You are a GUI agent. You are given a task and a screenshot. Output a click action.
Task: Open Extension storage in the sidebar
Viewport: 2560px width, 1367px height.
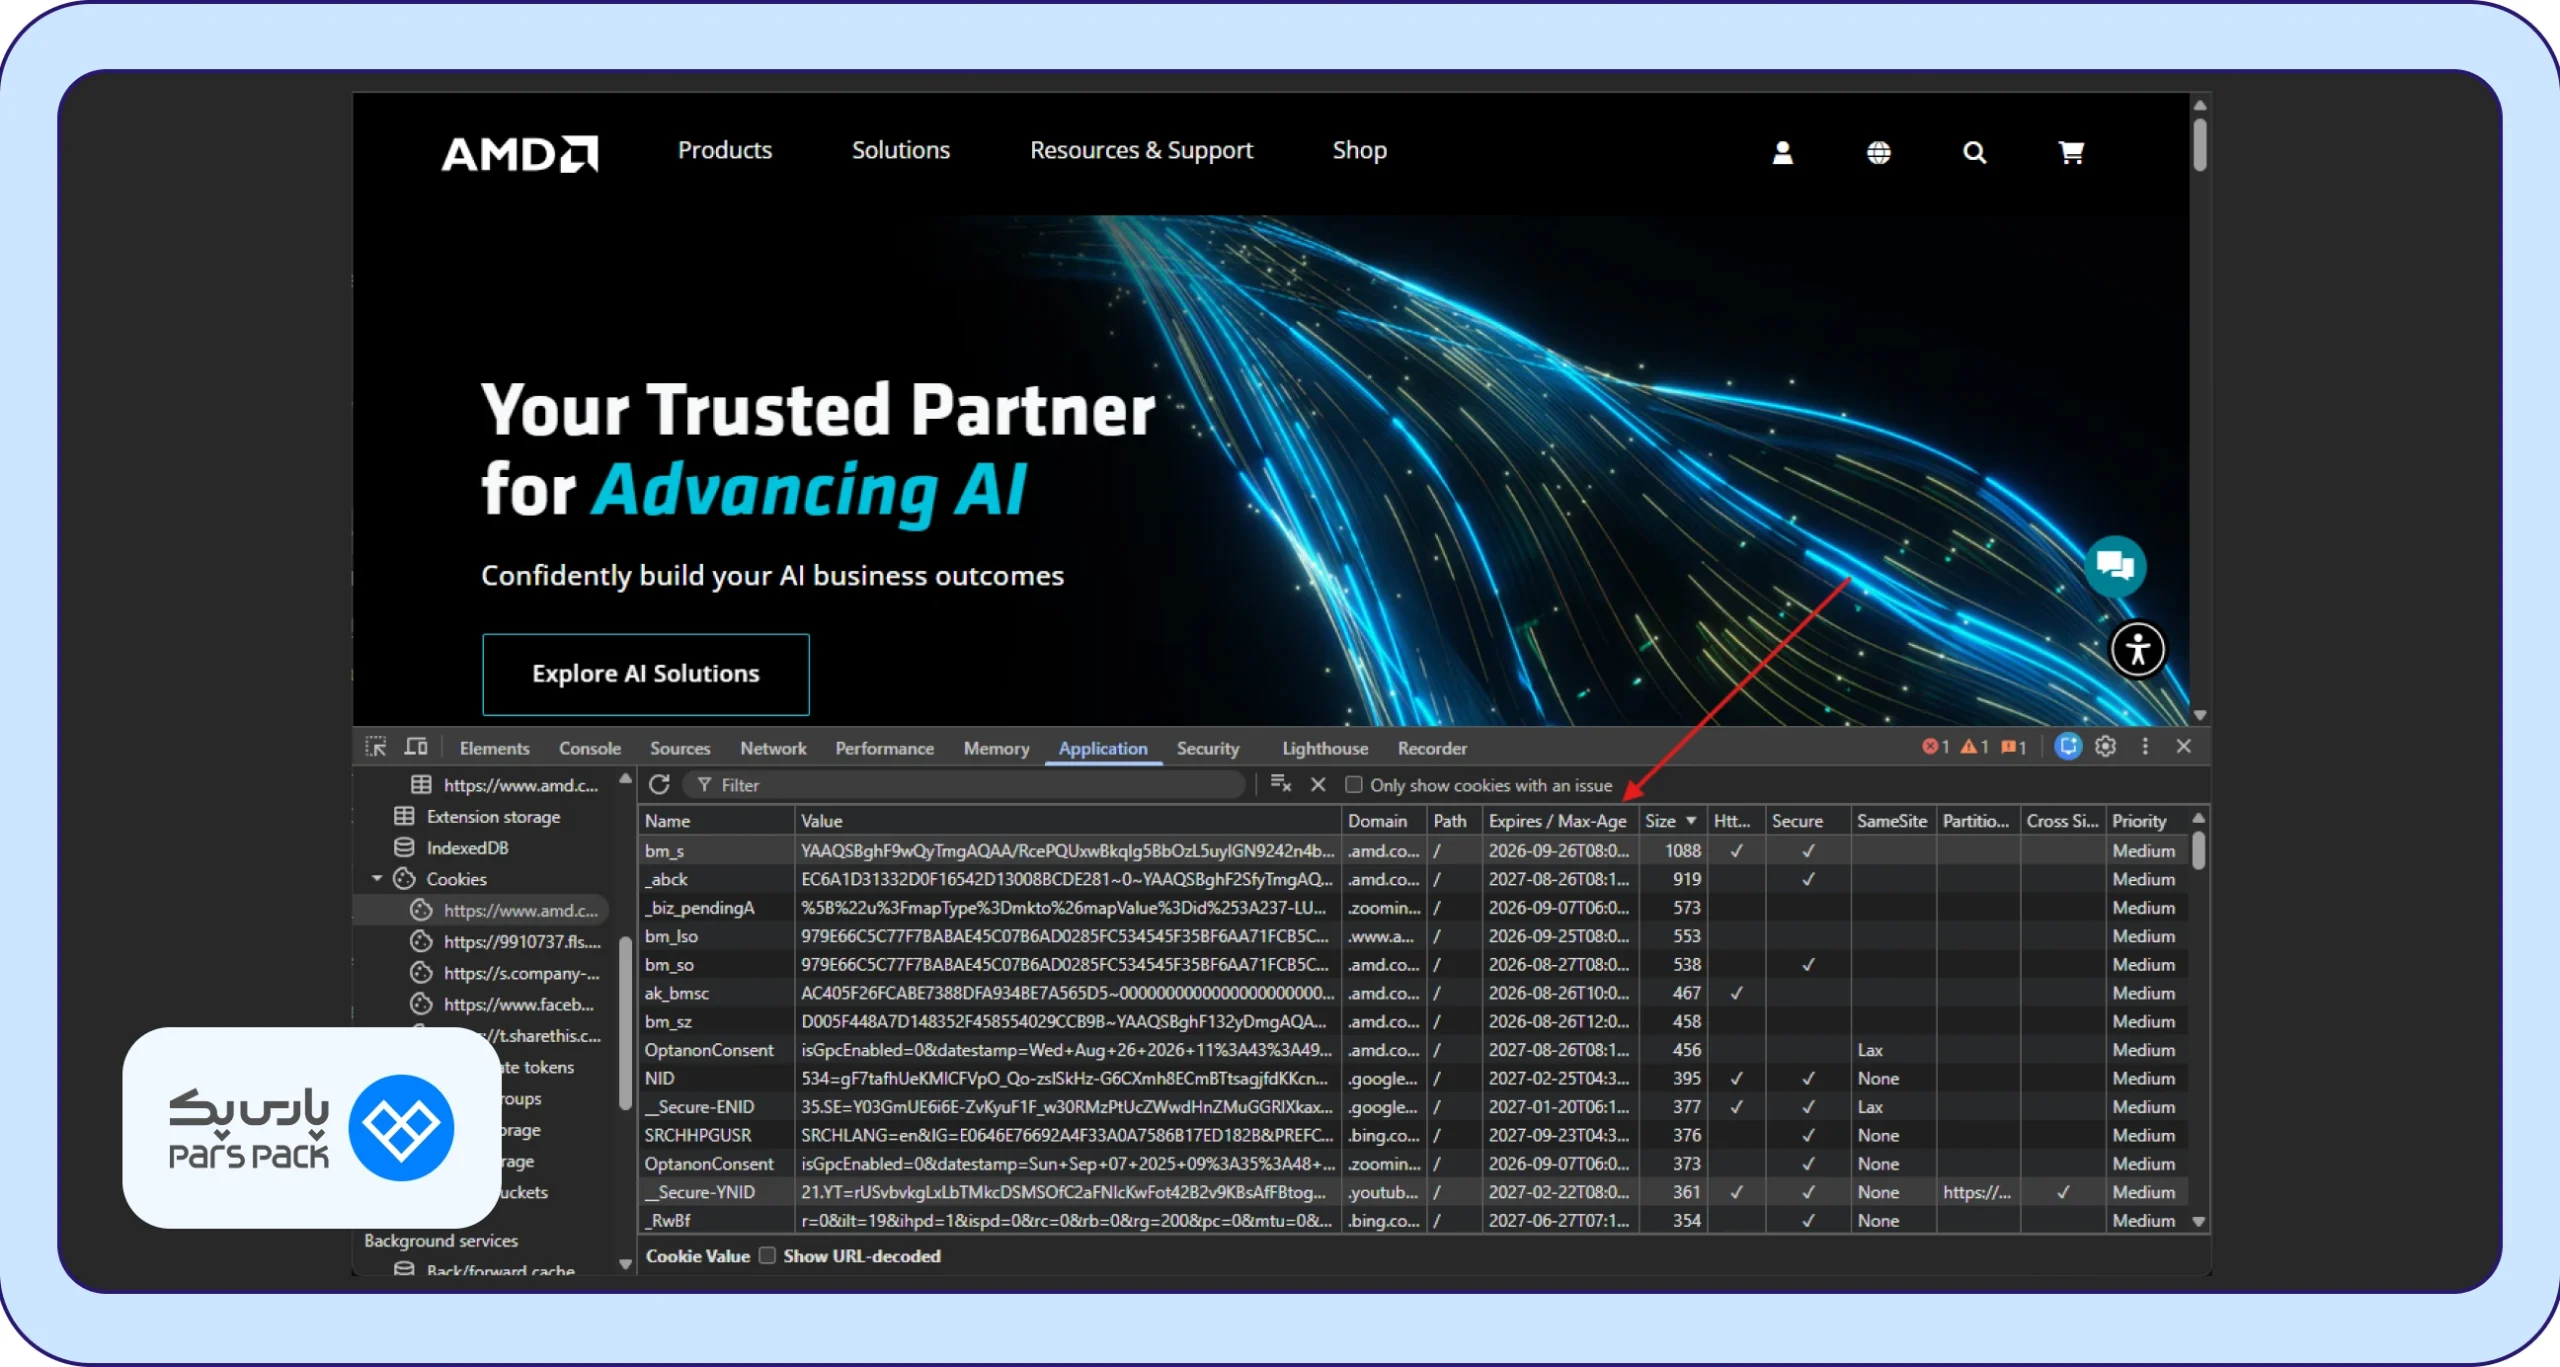click(x=493, y=816)
